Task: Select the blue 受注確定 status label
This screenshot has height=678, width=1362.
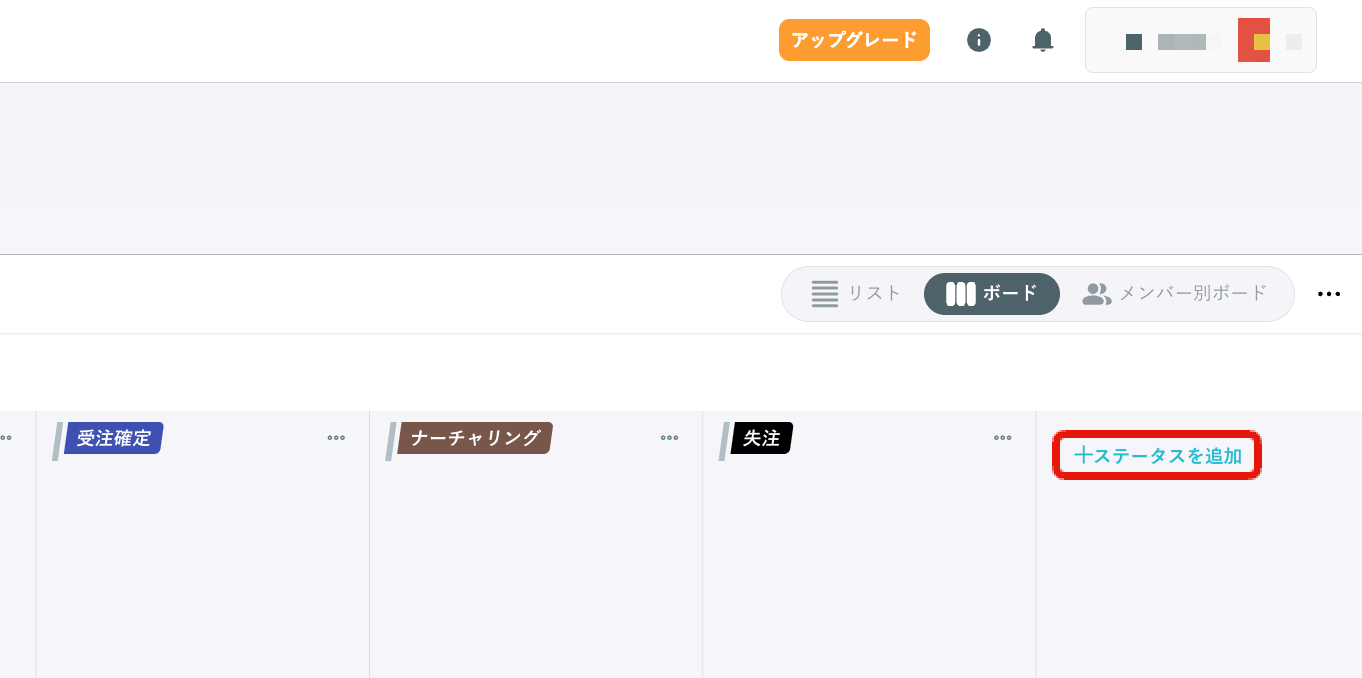Action: pyautogui.click(x=114, y=438)
